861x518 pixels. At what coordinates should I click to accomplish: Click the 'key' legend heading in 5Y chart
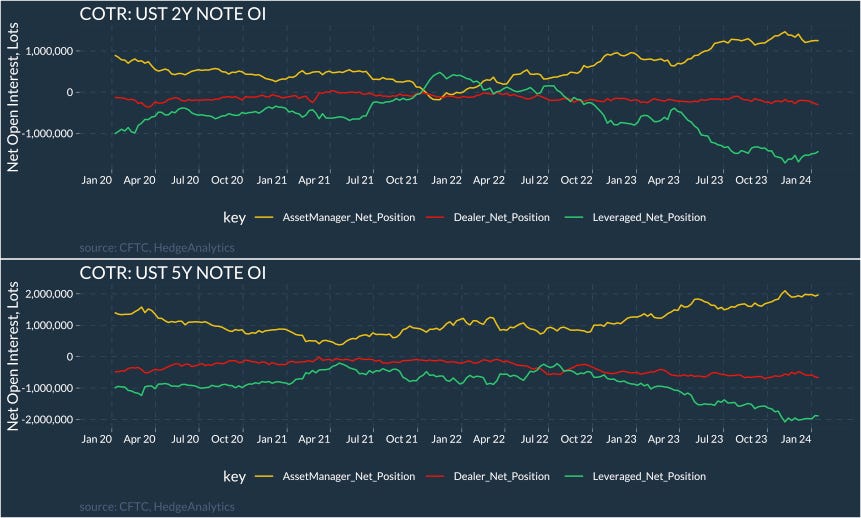tap(234, 476)
